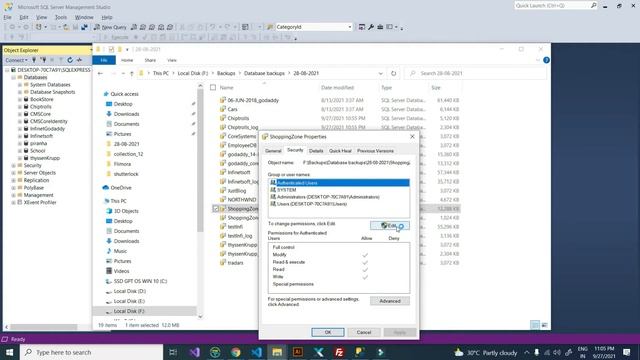The height and width of the screenshot is (360, 640).
Task: Click the Activity Monitor icon in Object Explorer
Action: tap(79, 60)
